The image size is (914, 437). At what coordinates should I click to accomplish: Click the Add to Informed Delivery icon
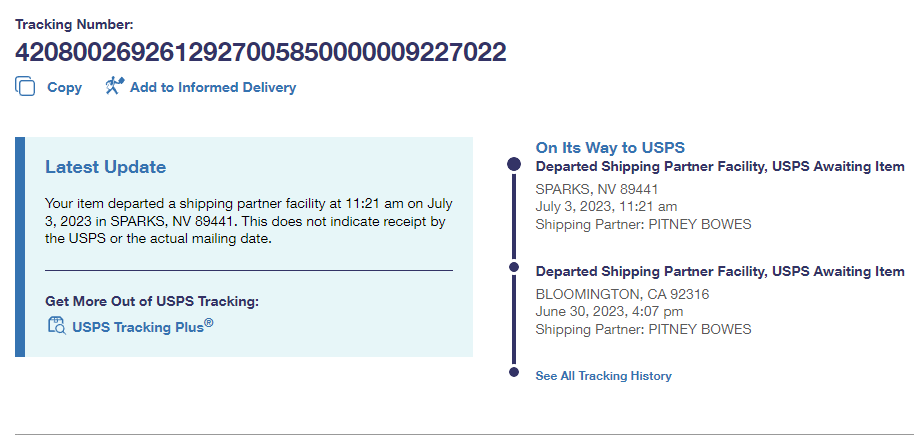point(114,86)
